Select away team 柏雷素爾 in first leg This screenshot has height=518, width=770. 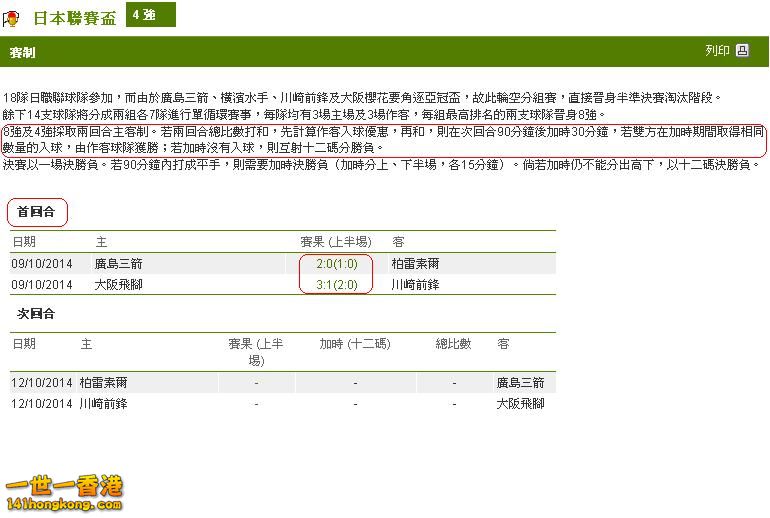click(x=415, y=264)
